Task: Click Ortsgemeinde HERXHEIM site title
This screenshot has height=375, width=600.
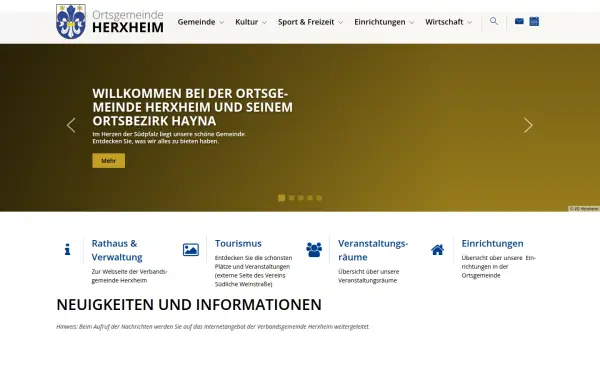Action: click(128, 21)
